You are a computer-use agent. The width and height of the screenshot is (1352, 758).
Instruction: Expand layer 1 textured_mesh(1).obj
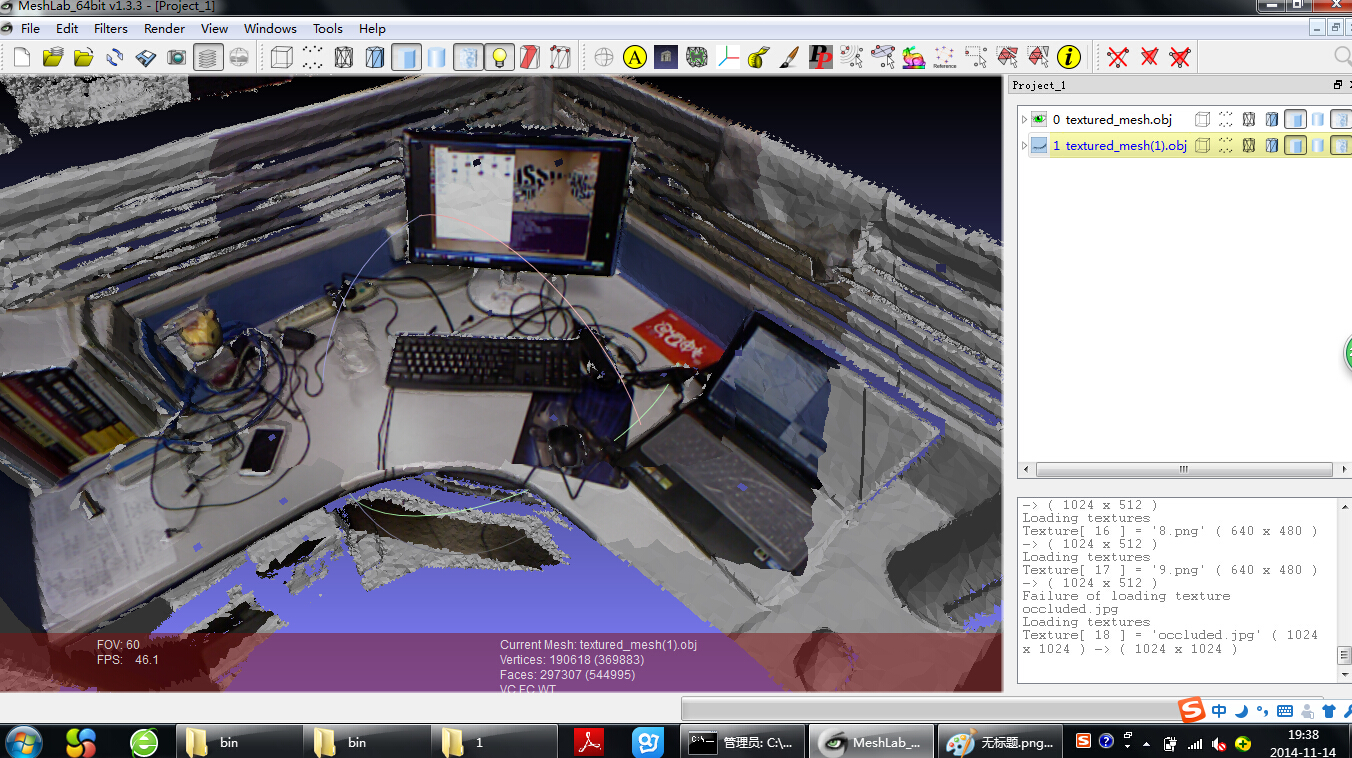click(1024, 145)
